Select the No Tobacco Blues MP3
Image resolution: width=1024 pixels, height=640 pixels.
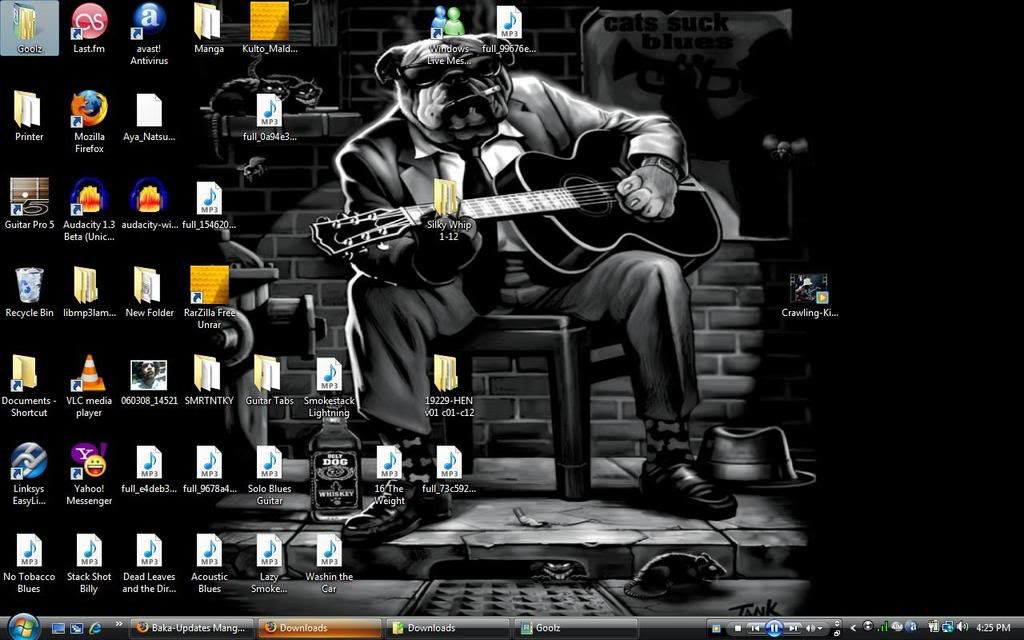29,563
